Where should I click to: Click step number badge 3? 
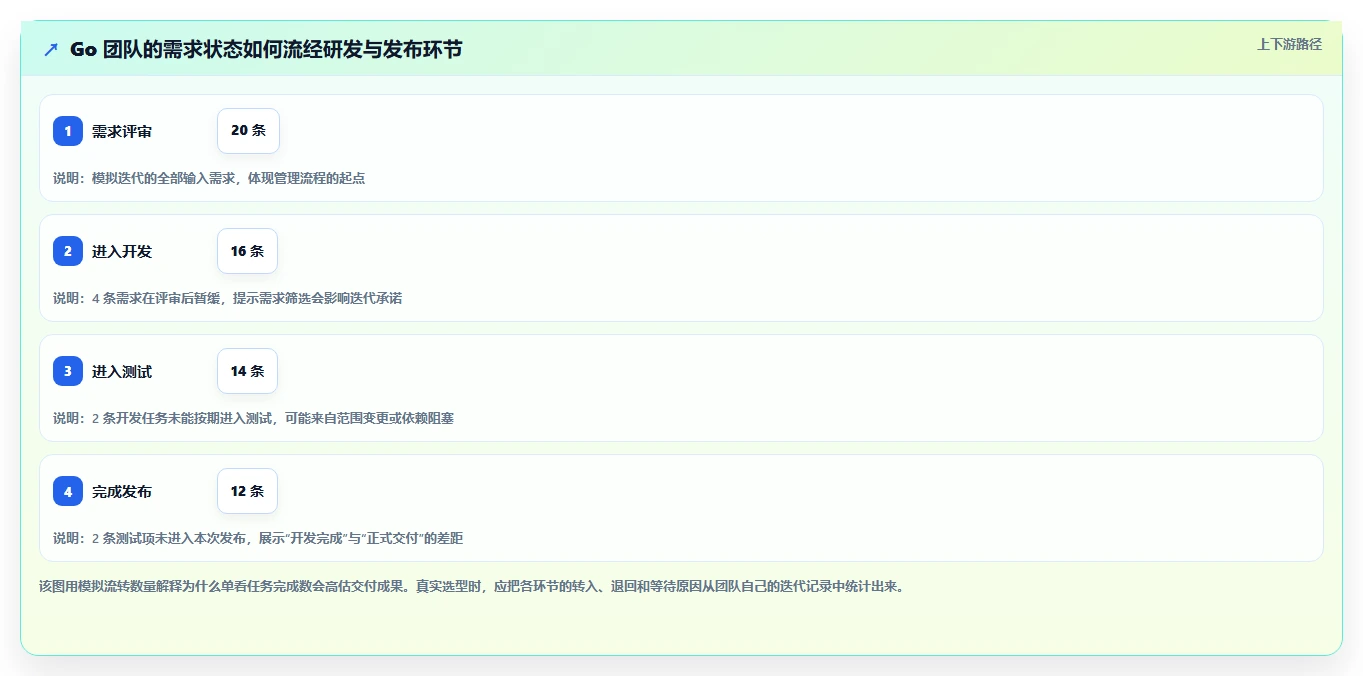pos(68,371)
